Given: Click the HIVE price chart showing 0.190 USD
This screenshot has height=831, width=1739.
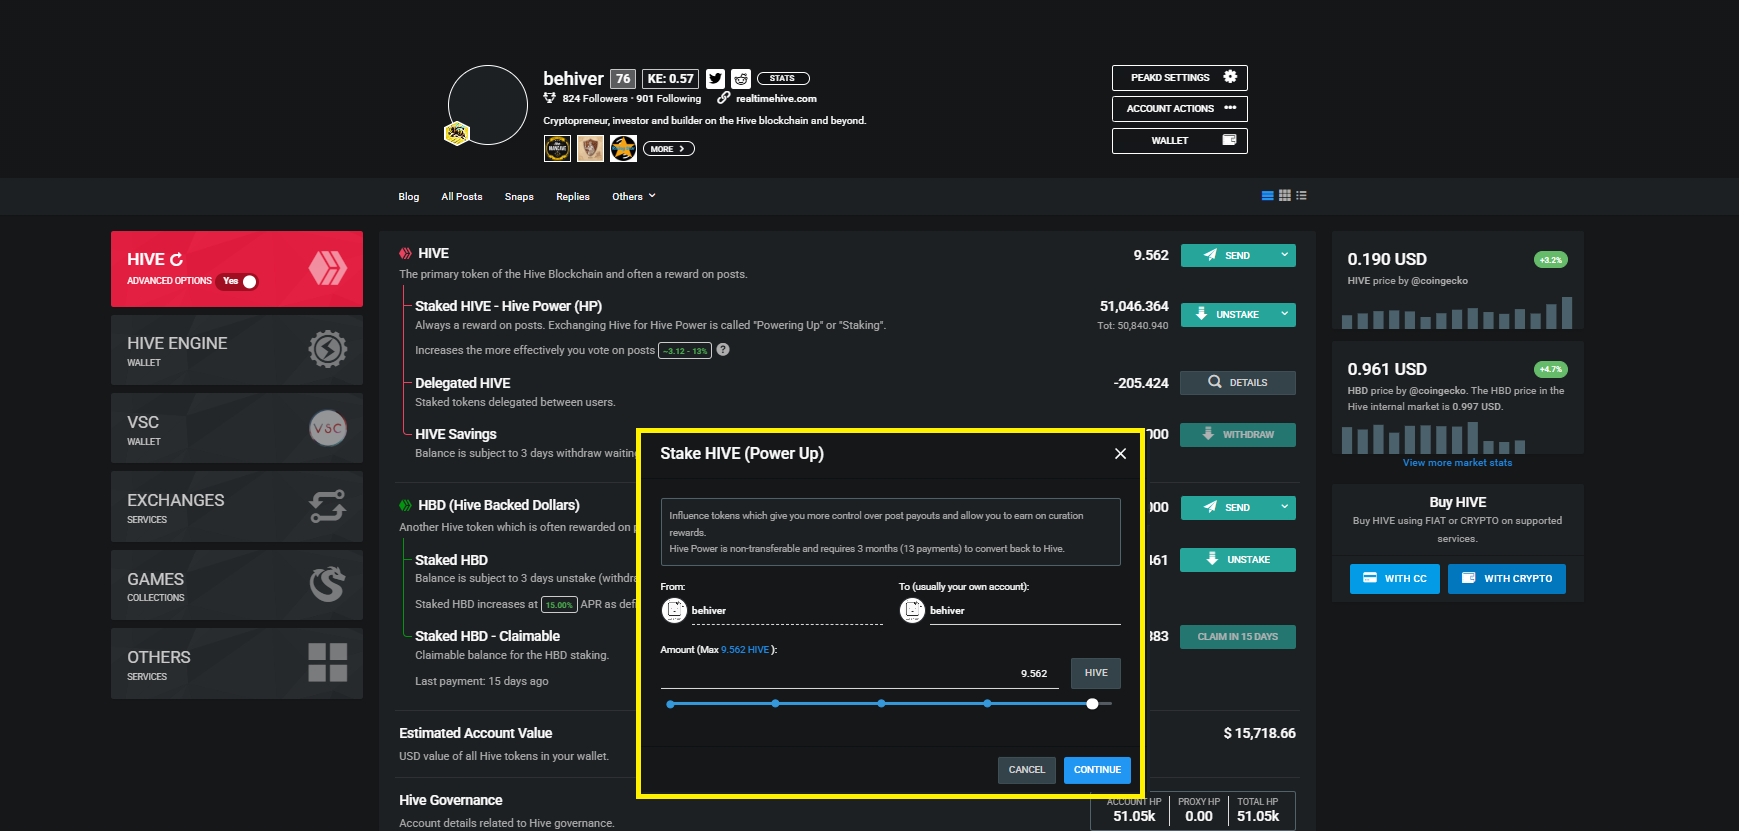Looking at the screenshot, I should [x=1457, y=313].
